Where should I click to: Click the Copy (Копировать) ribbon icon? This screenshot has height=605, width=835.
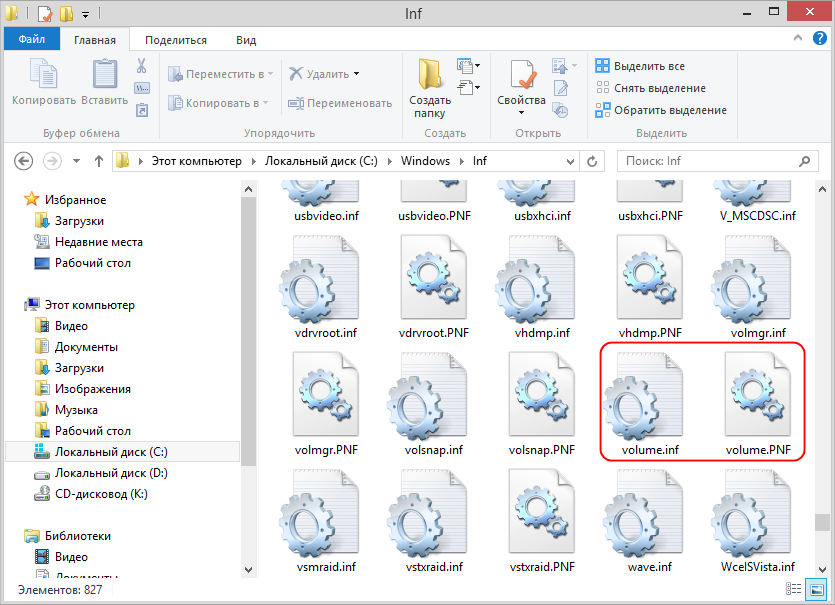44,74
